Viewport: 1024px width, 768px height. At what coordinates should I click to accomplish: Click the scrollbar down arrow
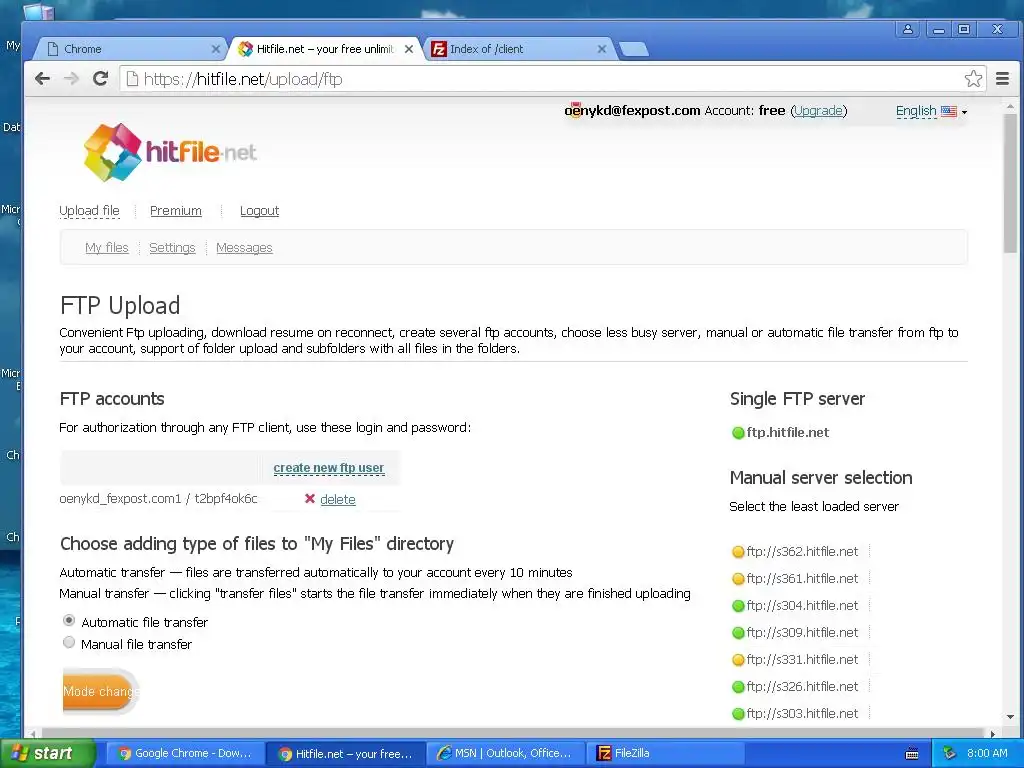[x=1010, y=716]
